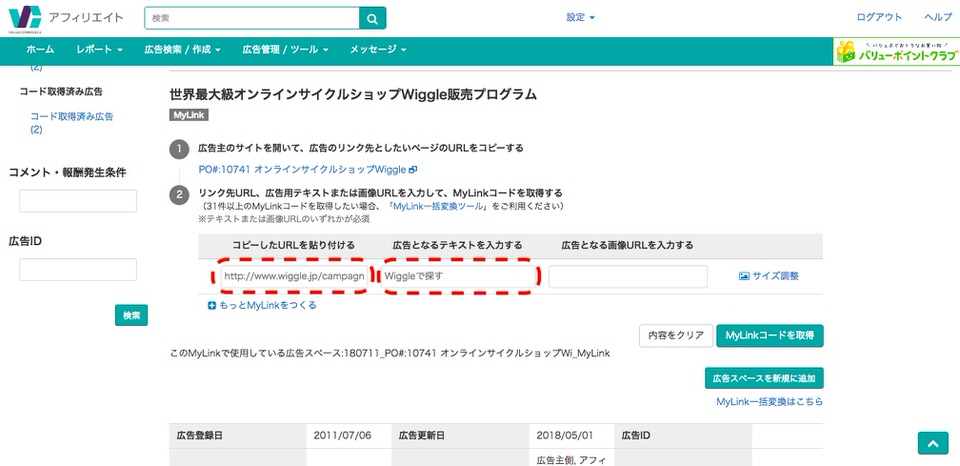Click the sidebar 検索 button
The width and height of the screenshot is (960, 466).
tap(131, 315)
